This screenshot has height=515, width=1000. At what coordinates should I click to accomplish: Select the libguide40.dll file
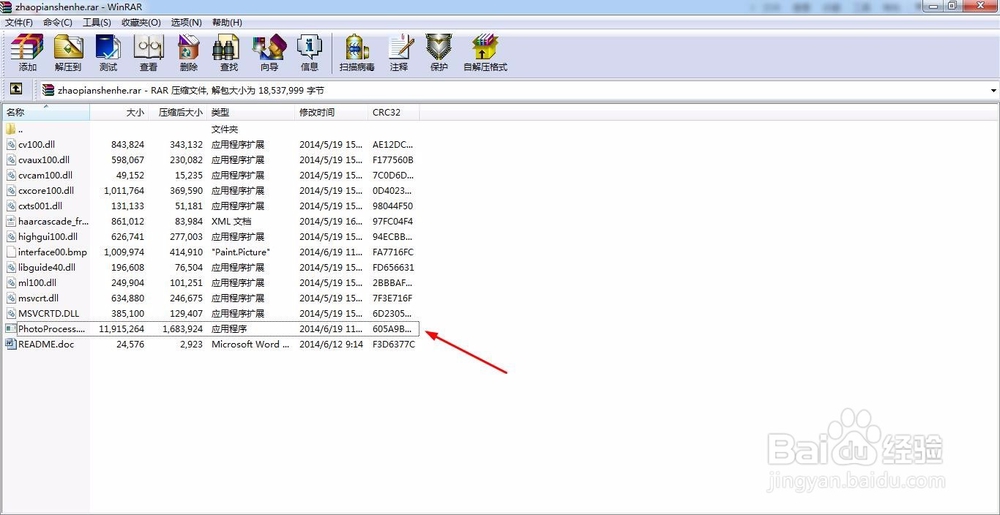[x=210, y=267]
